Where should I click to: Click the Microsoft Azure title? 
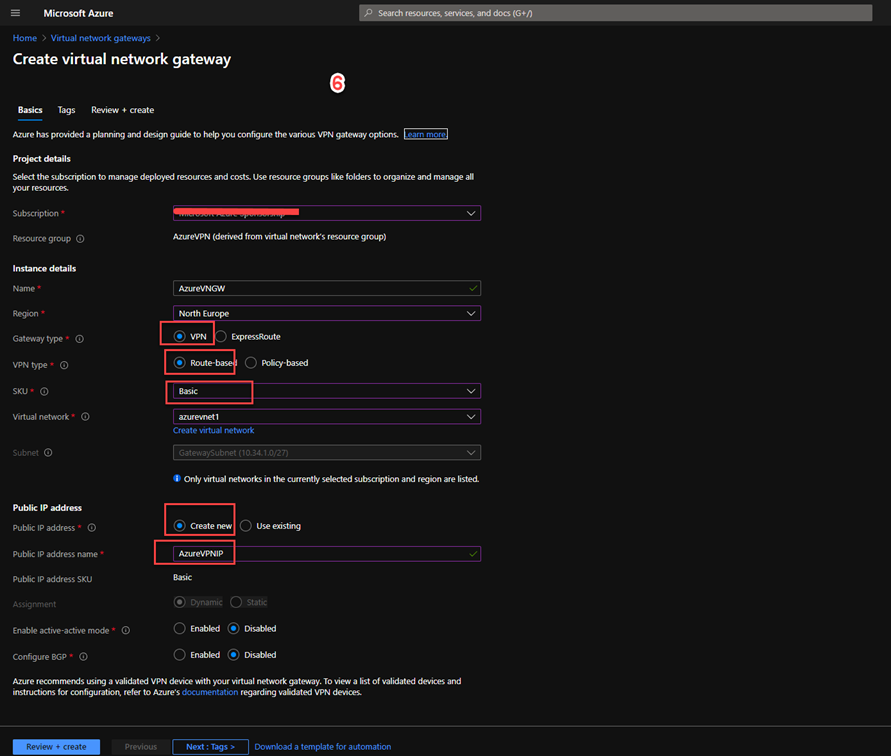78,13
